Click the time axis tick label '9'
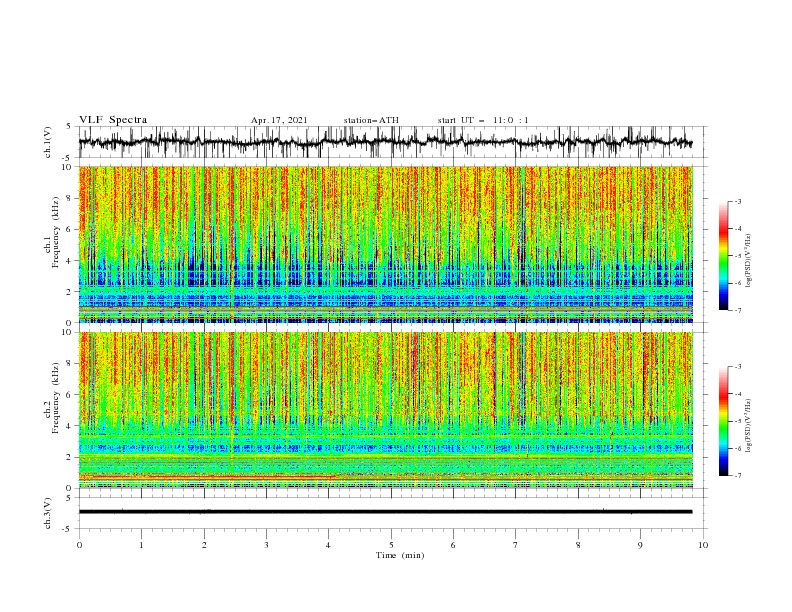The height and width of the screenshot is (612, 792). [640, 545]
